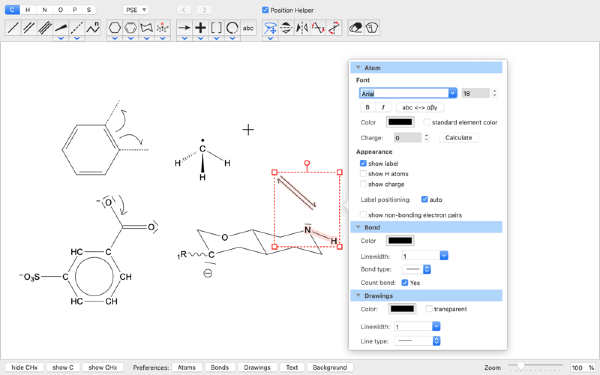
Task: Toggle Count bond Yes checkbox
Action: coord(405,283)
